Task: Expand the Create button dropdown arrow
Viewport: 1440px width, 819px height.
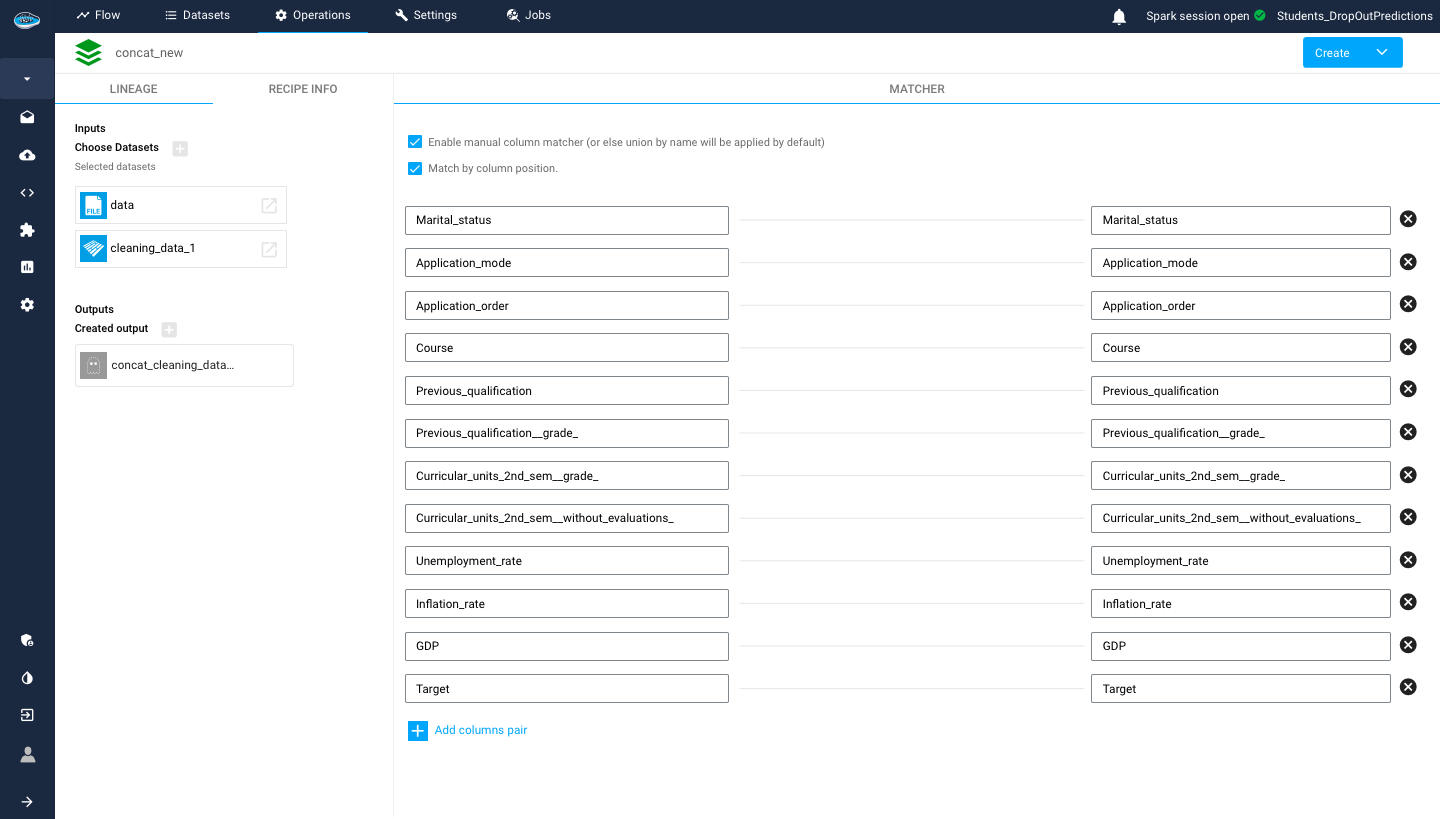Action: 1381,53
